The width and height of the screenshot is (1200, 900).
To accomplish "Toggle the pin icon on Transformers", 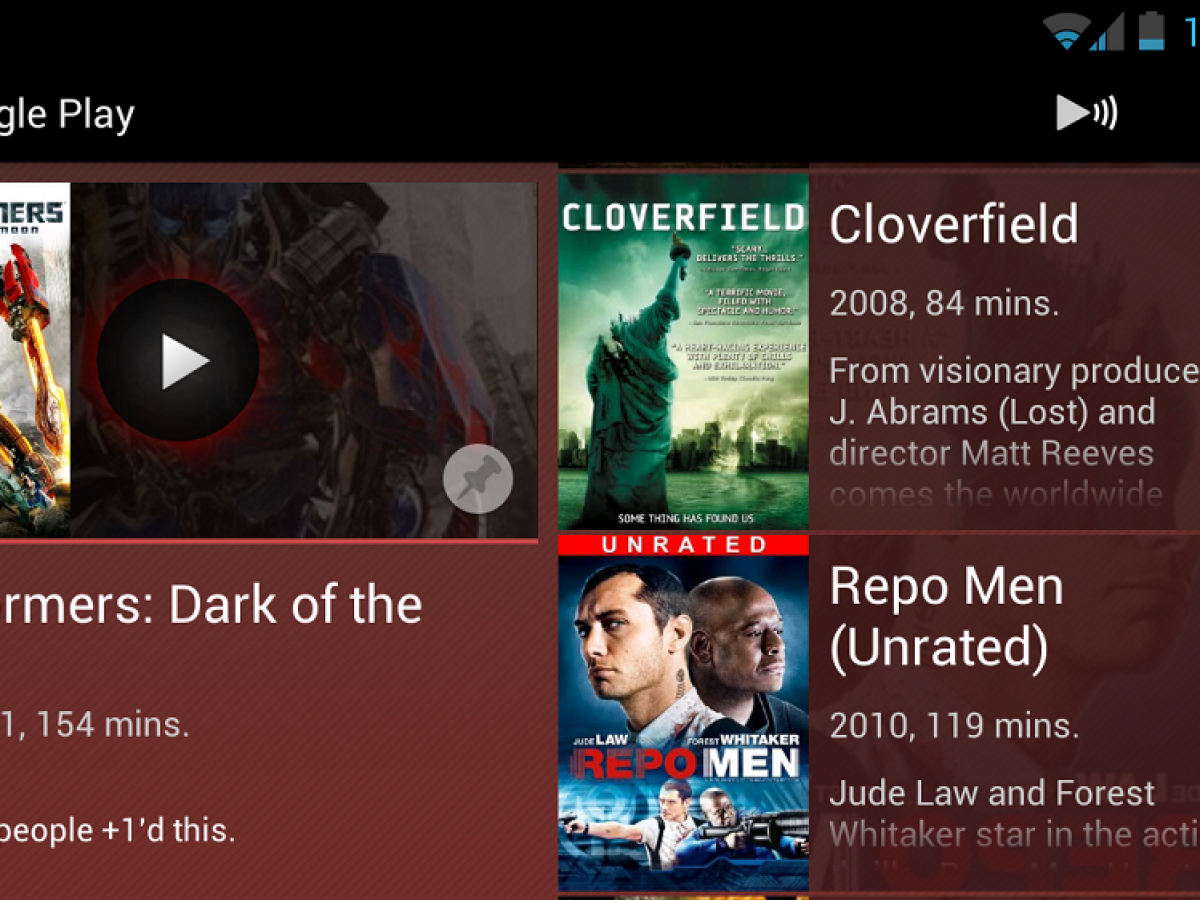I will (x=478, y=479).
